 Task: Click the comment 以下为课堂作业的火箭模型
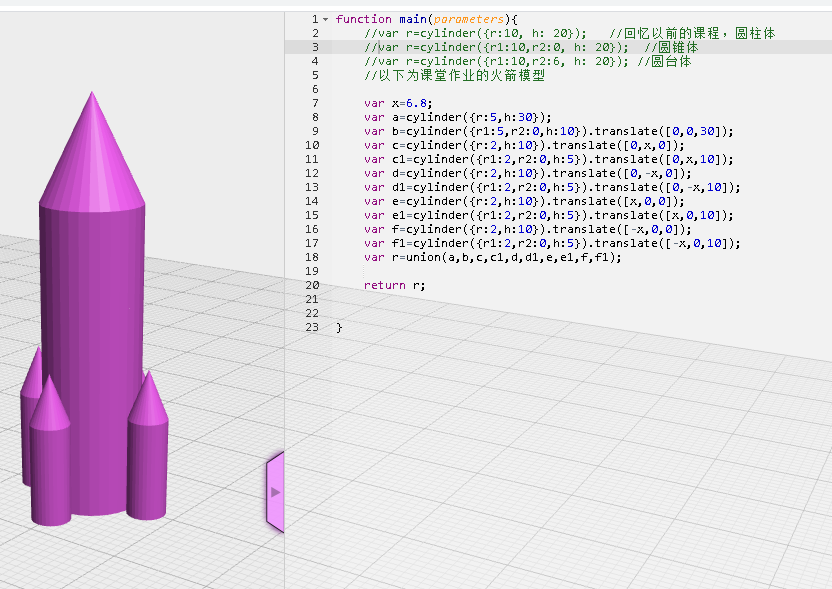(455, 75)
